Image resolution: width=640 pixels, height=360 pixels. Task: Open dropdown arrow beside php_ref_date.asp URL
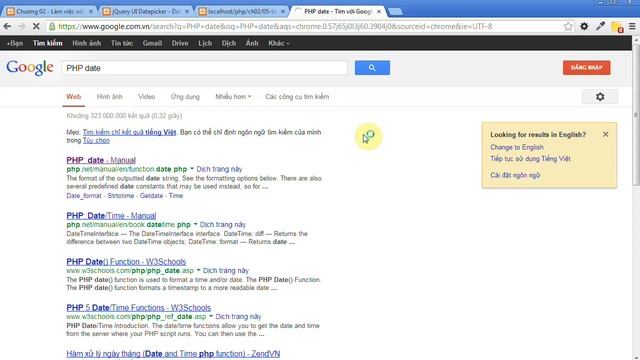(x=211, y=316)
